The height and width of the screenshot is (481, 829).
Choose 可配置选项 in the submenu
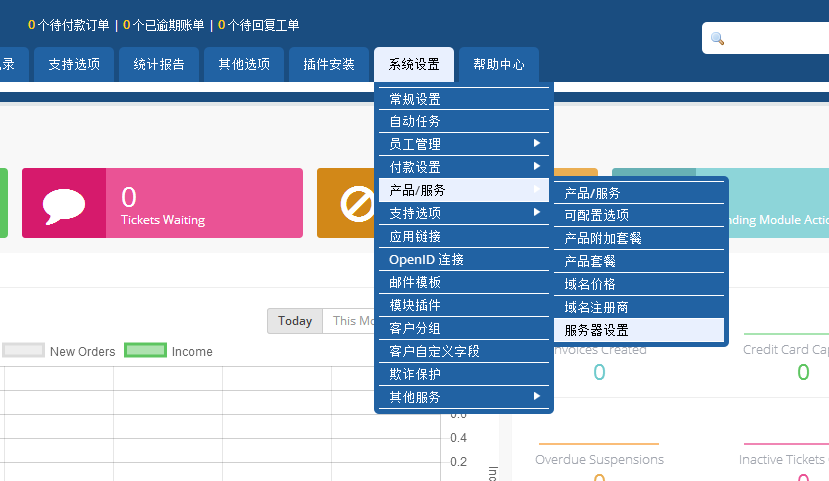pyautogui.click(x=639, y=215)
